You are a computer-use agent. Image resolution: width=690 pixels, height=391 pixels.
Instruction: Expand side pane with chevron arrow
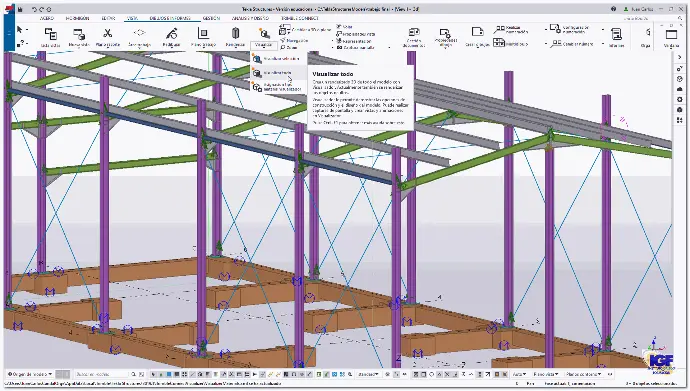coord(680,57)
